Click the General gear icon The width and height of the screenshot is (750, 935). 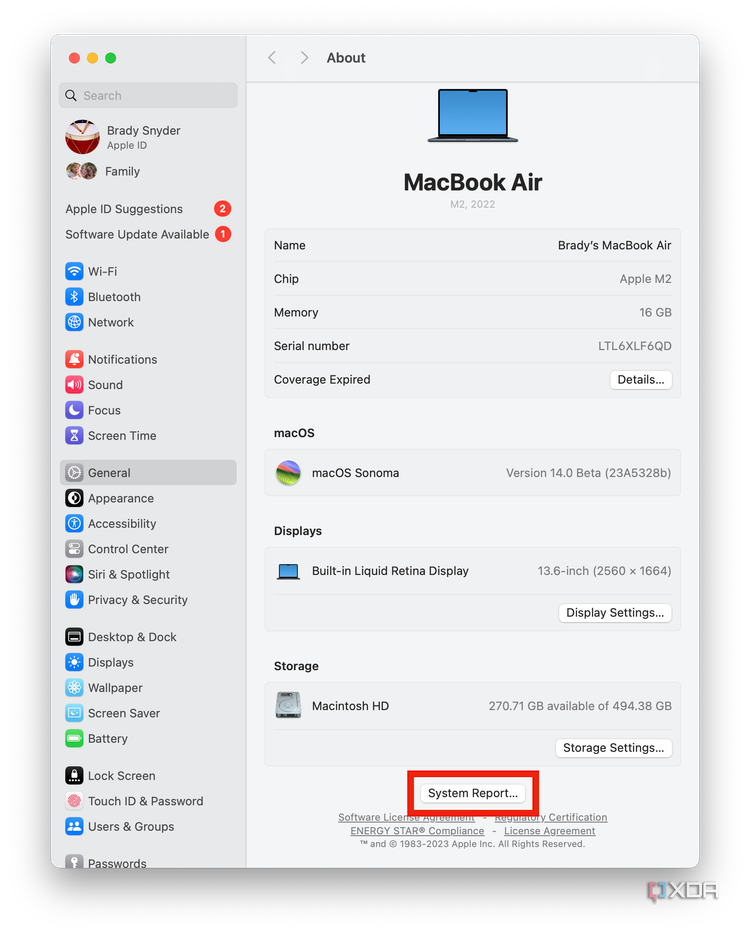click(74, 473)
